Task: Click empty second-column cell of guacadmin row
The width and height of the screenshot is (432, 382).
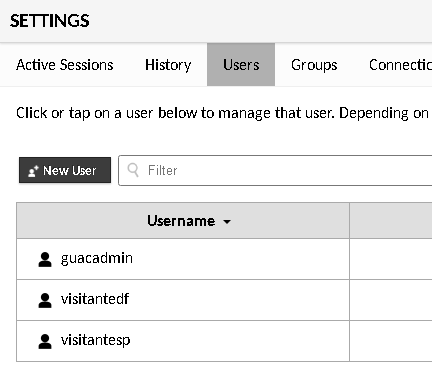Action: pos(391,259)
